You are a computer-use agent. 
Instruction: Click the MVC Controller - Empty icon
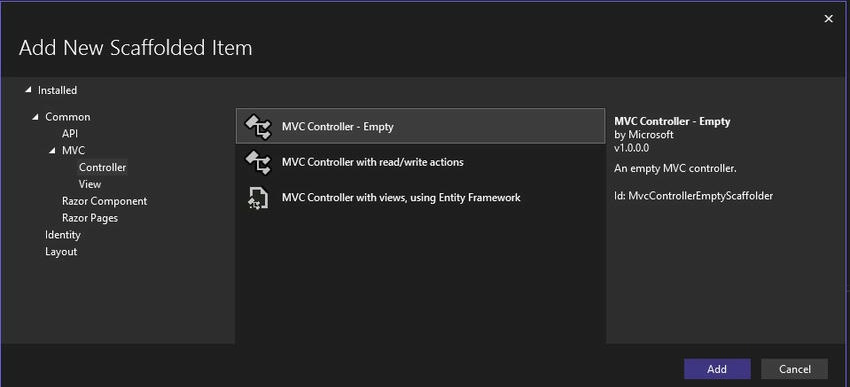[x=257, y=126]
